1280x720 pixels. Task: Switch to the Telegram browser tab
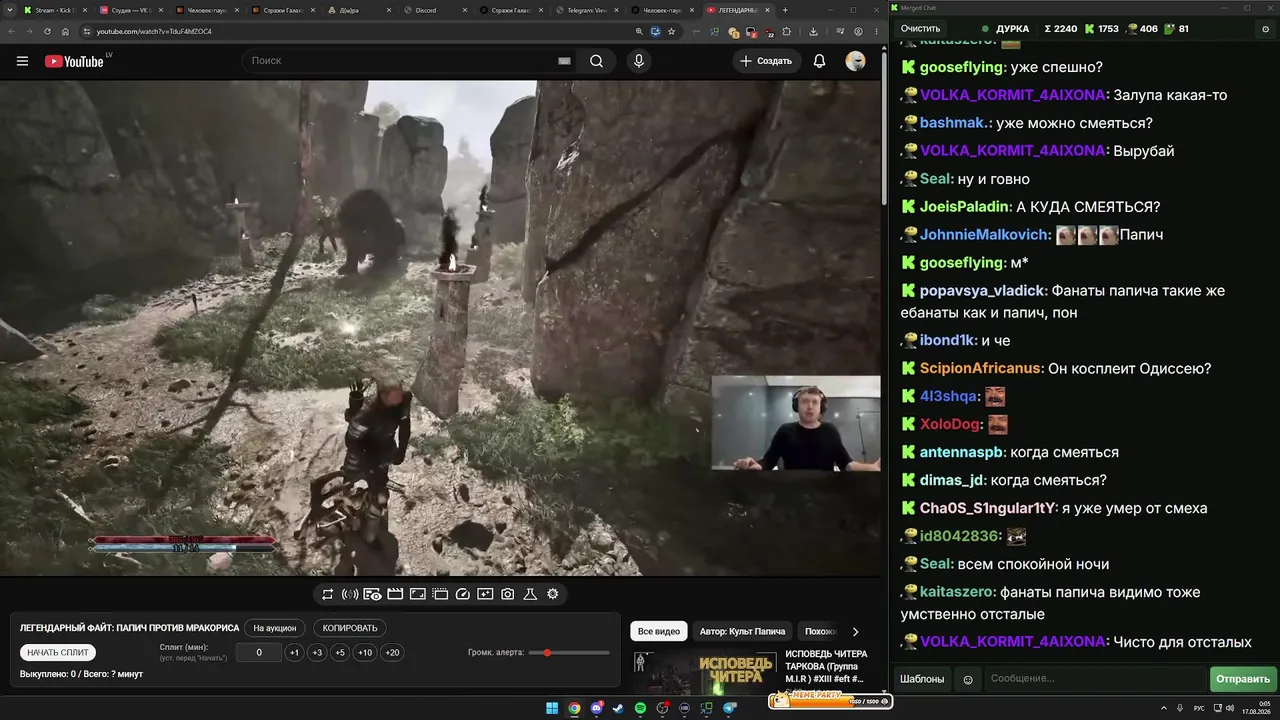585,10
